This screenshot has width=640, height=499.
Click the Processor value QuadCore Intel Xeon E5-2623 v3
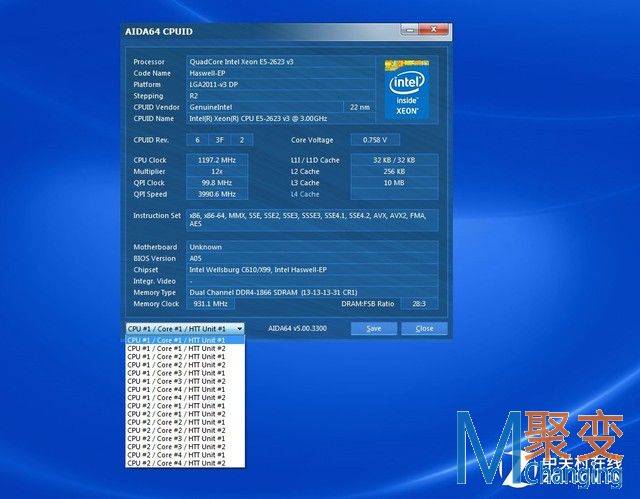[281, 62]
